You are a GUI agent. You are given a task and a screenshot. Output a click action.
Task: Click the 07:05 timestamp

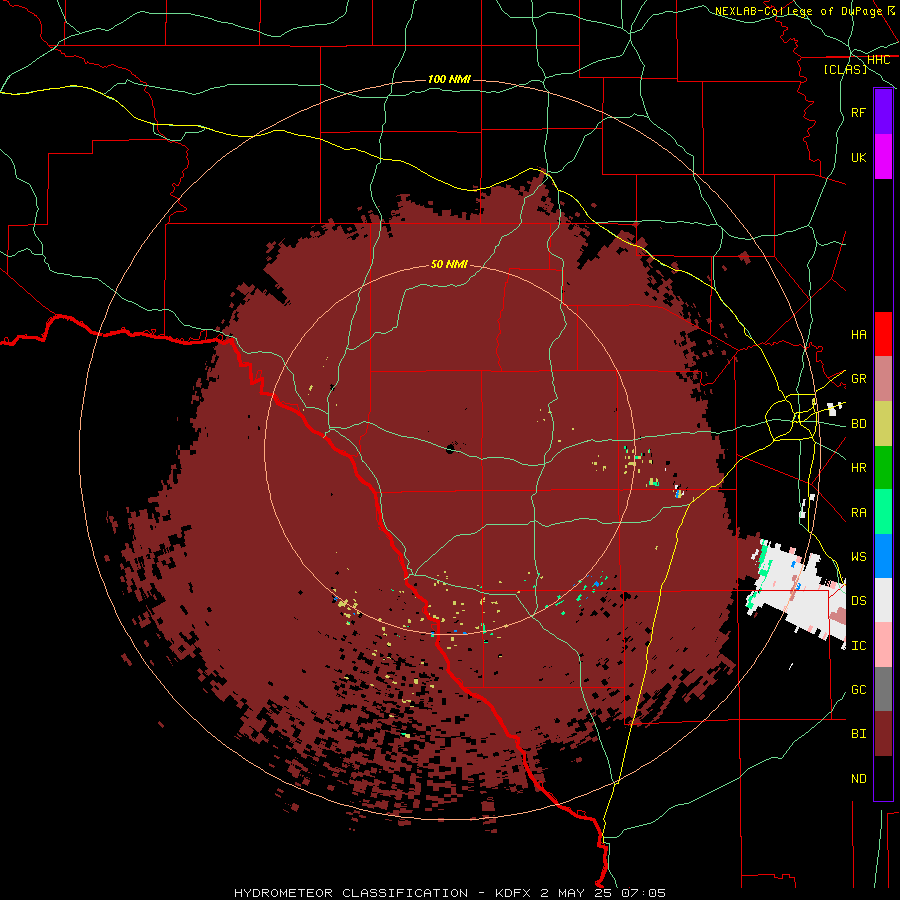point(645,893)
